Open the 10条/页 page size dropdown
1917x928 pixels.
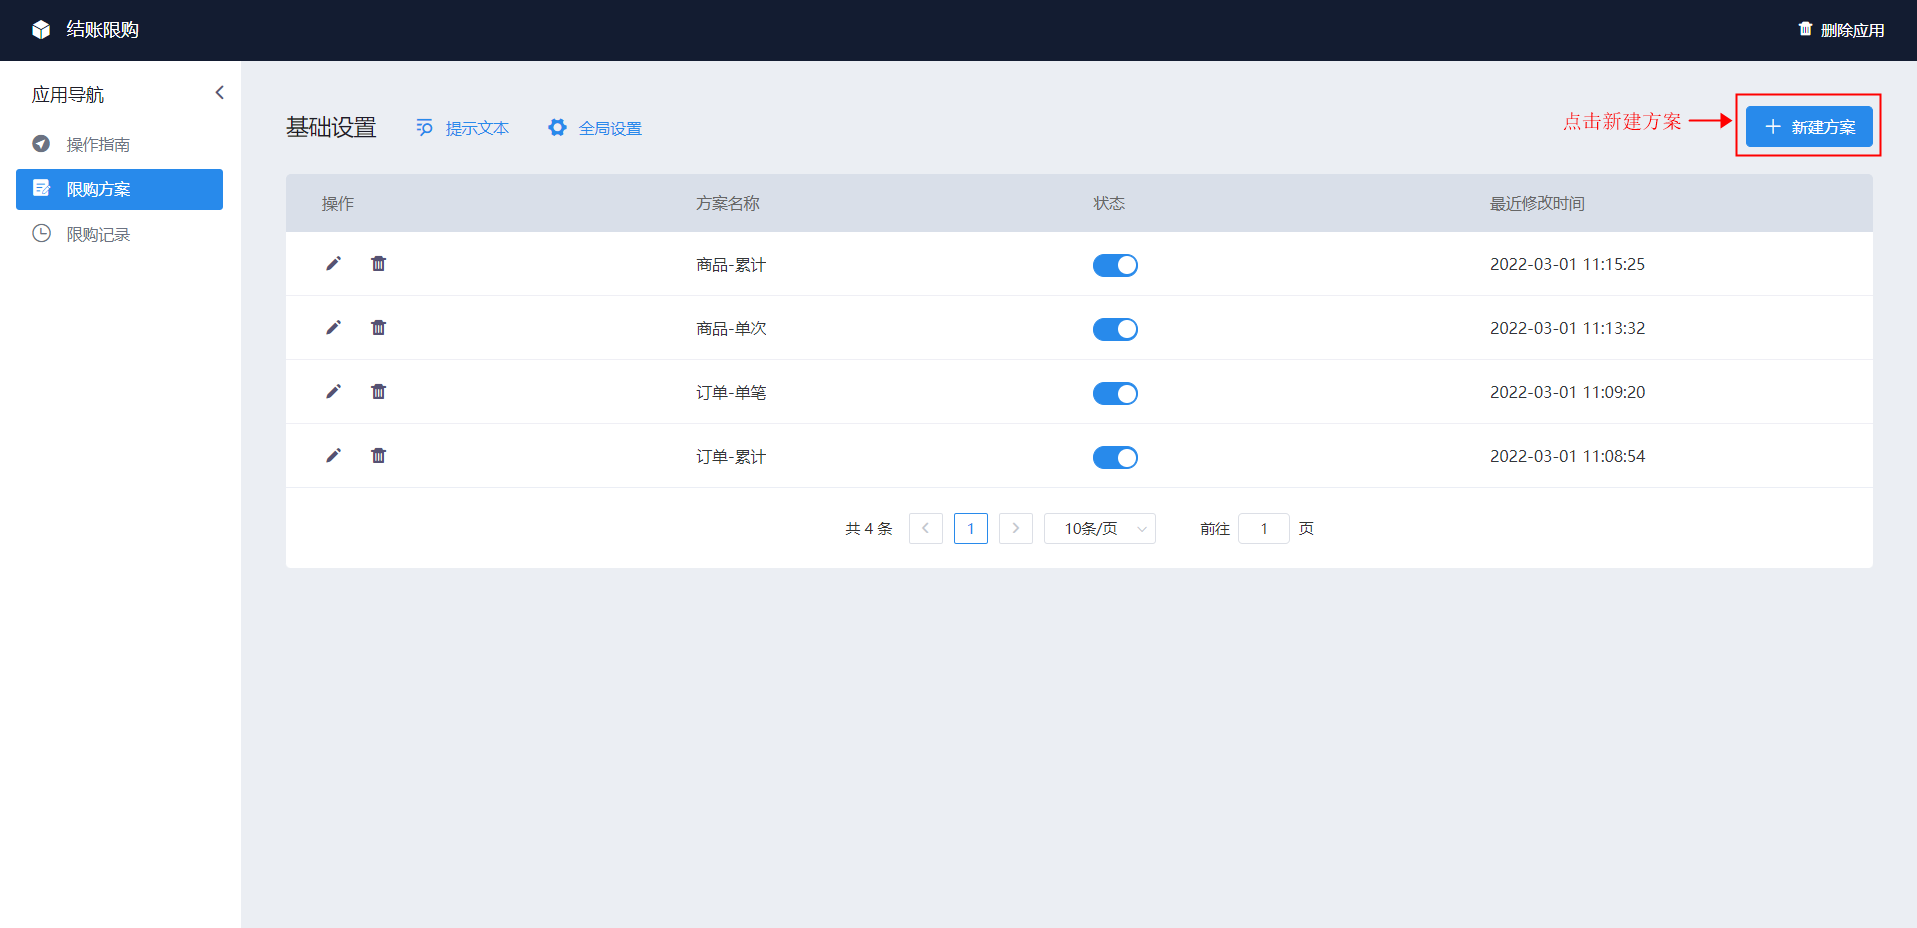click(1100, 528)
